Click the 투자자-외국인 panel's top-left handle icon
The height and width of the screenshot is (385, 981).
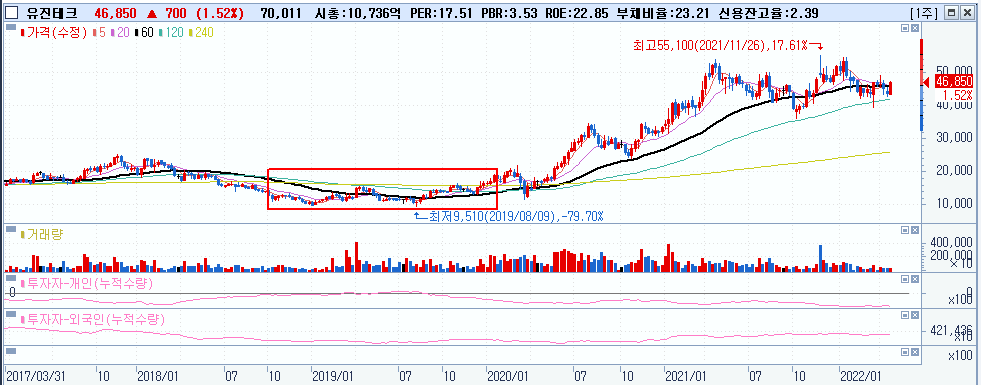point(10,314)
